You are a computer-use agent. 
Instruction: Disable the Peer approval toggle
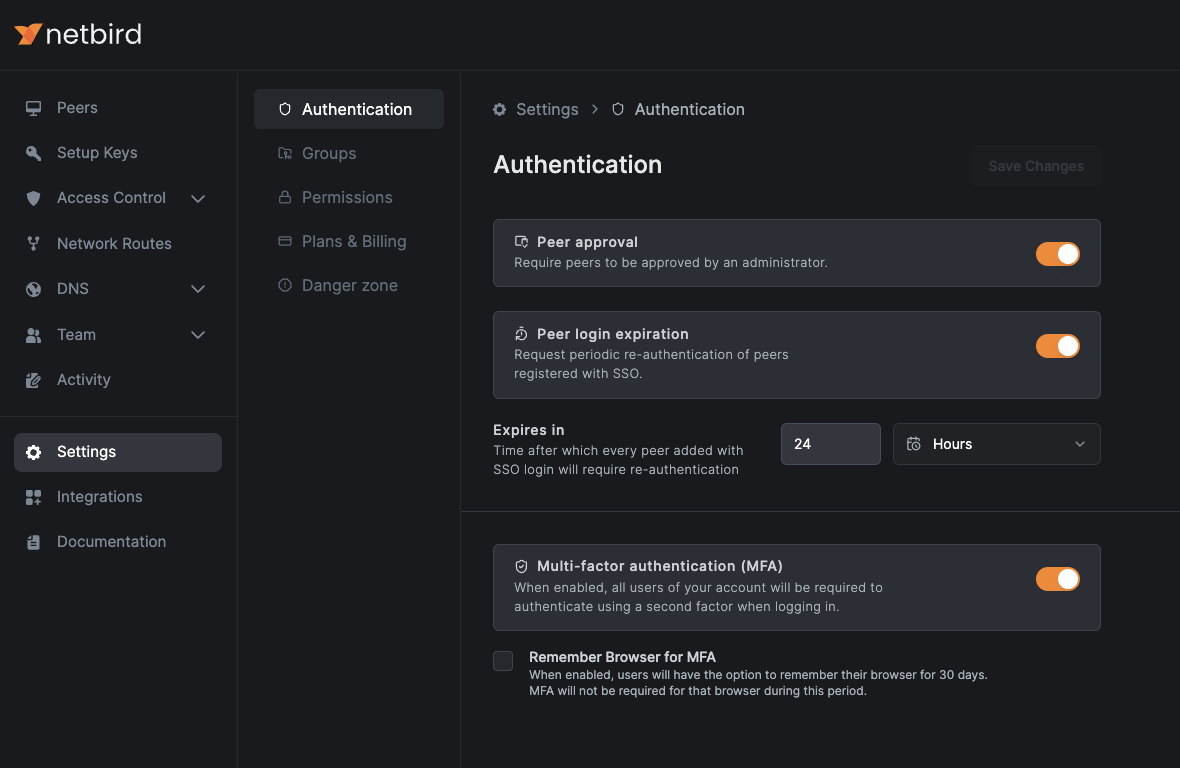pyautogui.click(x=1057, y=253)
